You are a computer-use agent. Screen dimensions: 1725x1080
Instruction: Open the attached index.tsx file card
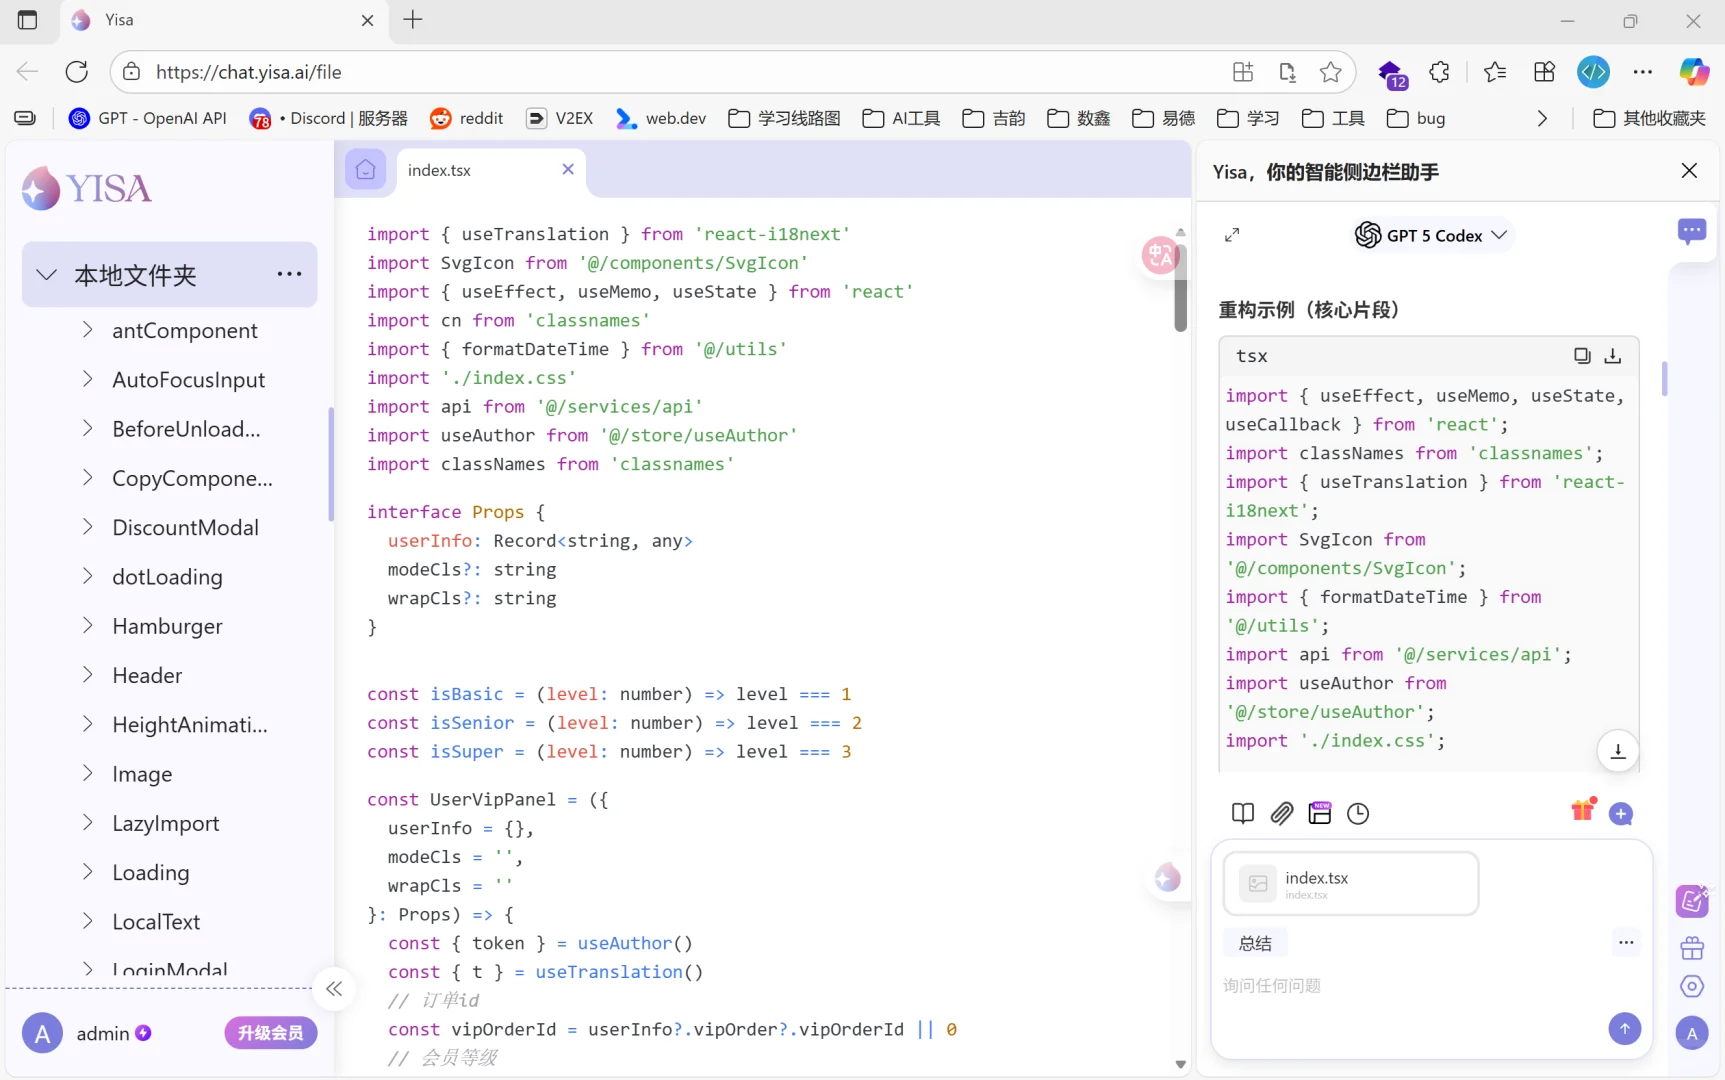pyautogui.click(x=1351, y=884)
